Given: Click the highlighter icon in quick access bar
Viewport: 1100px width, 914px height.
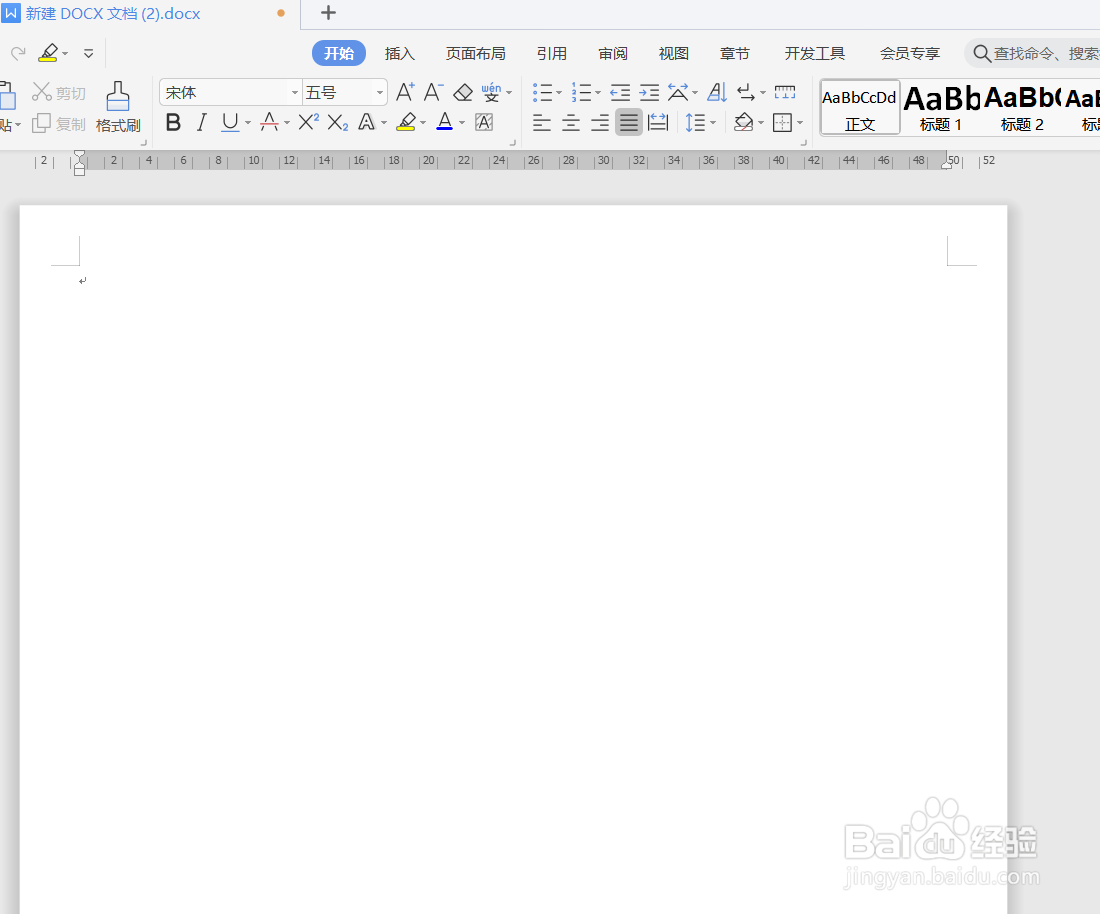Looking at the screenshot, I should click(x=48, y=53).
